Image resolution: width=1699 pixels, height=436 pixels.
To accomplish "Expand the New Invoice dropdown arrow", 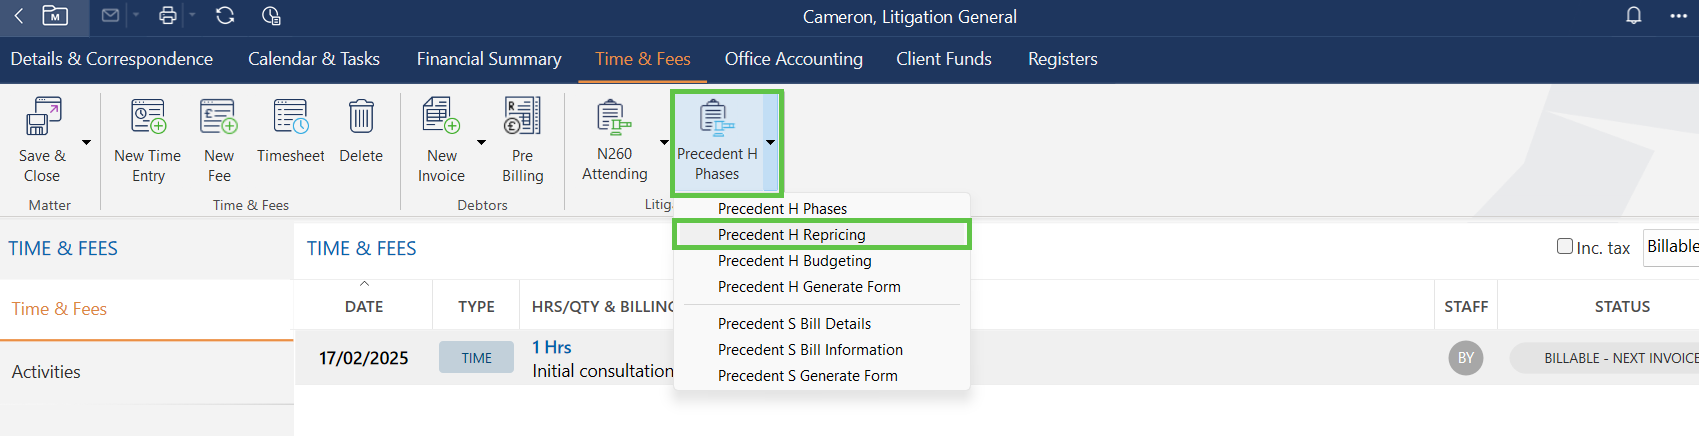I will 481,142.
